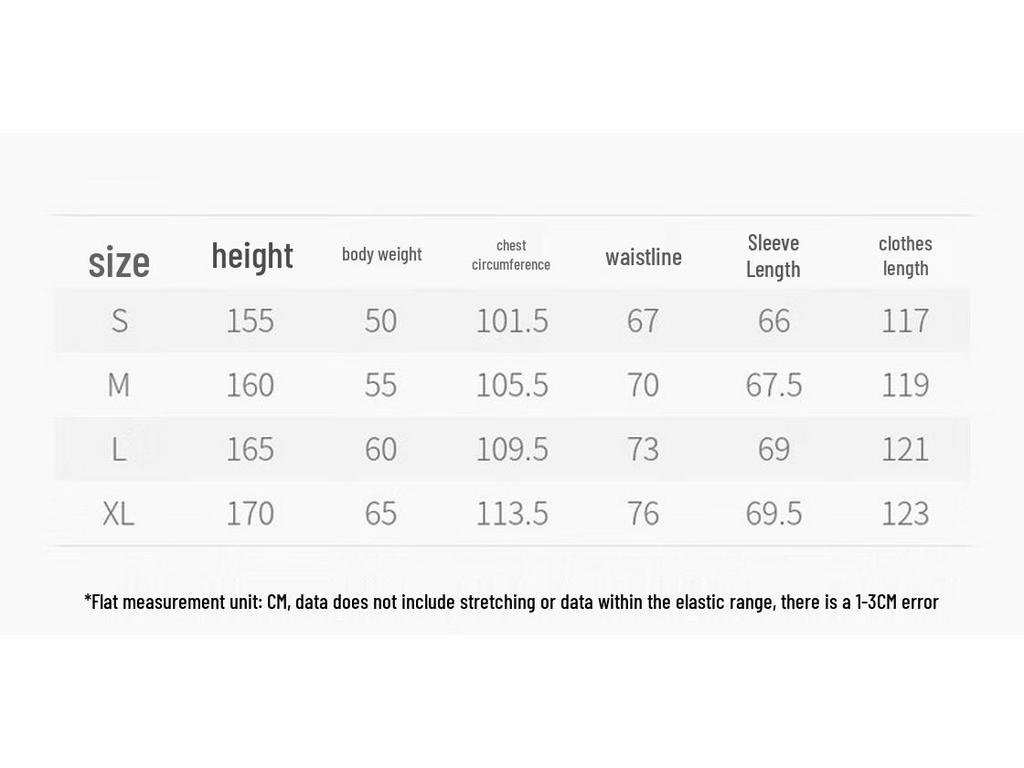The width and height of the screenshot is (1024, 768).
Task: Select the "body weight" header
Action: click(382, 254)
